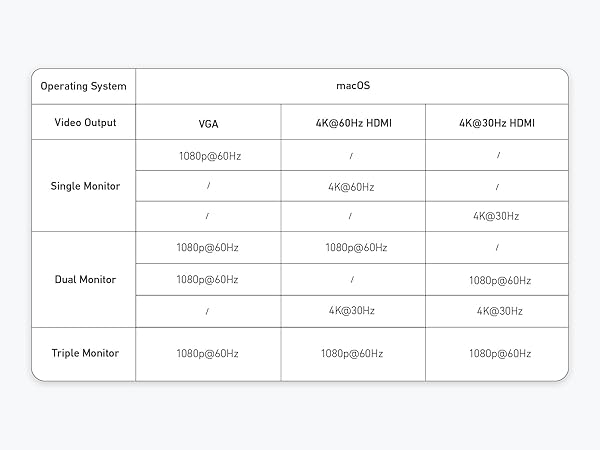600x450 pixels.
Task: Select the macOS header cell
Action: [351, 86]
